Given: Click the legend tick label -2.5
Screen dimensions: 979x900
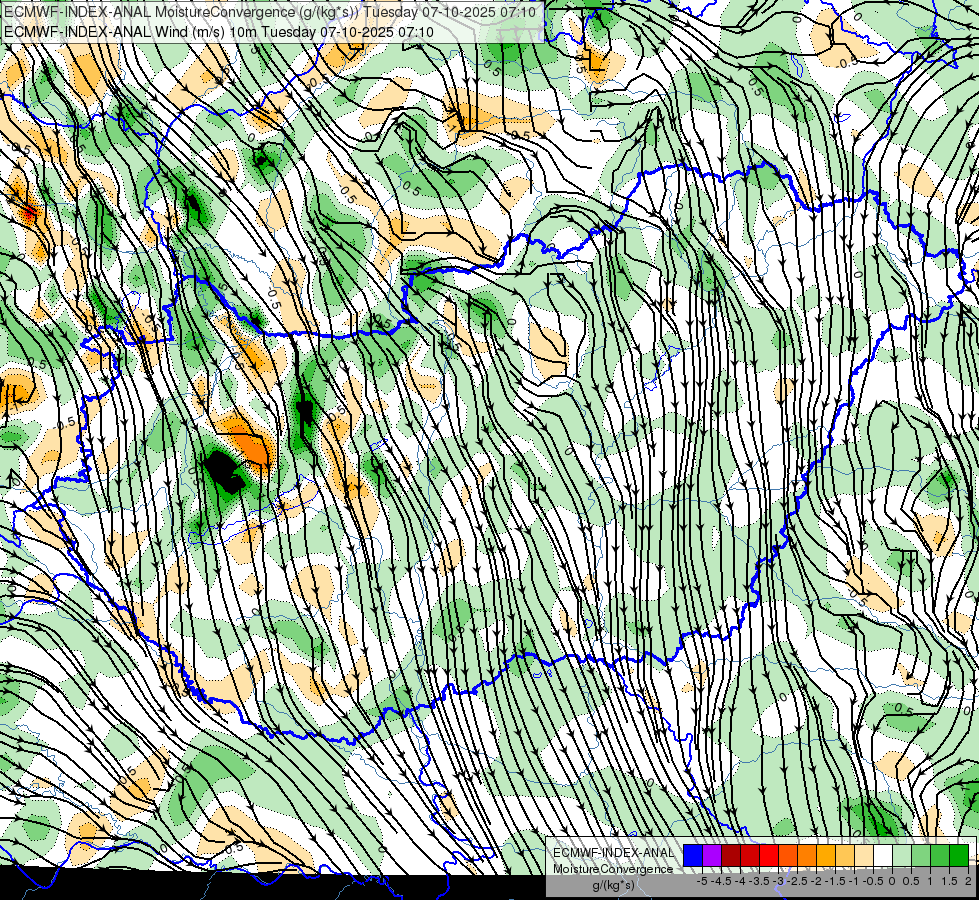Looking at the screenshot, I should pos(796,881).
